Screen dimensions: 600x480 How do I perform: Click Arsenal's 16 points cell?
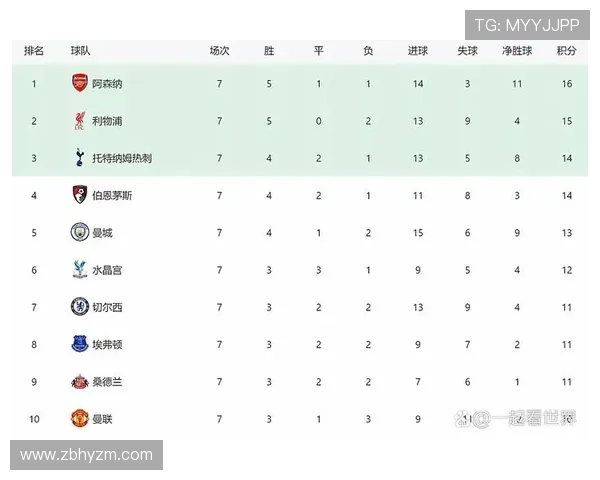click(x=567, y=84)
